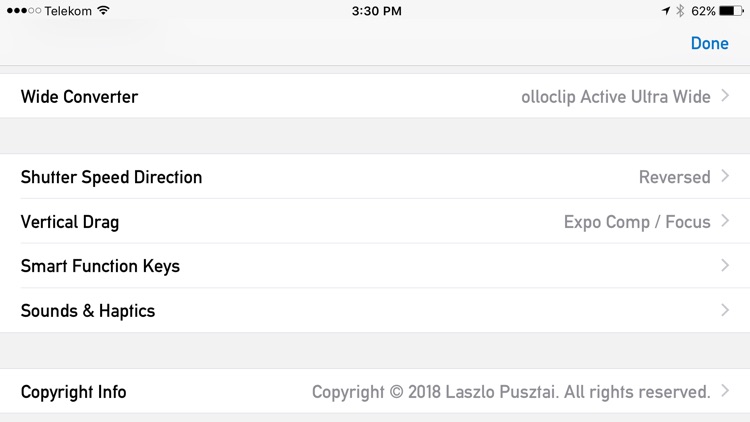Open the Copyright Info row
This screenshot has width=750, height=422.
(x=375, y=391)
